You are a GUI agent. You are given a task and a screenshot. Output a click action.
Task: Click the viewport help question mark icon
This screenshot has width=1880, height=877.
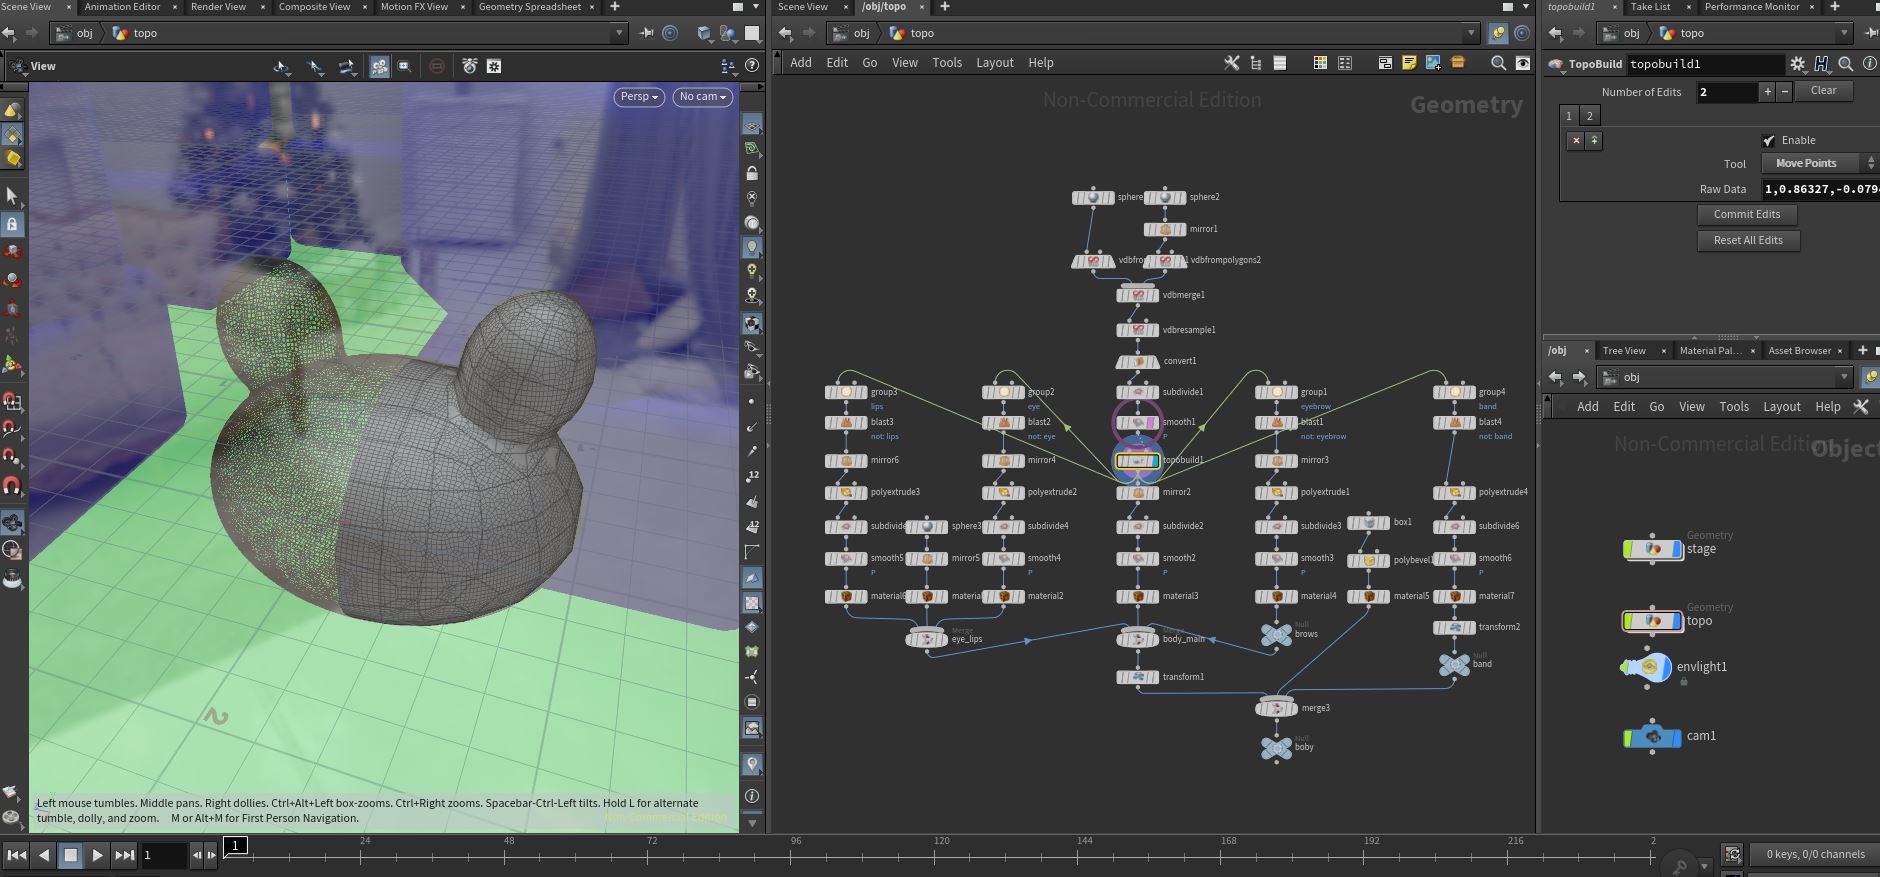(752, 66)
